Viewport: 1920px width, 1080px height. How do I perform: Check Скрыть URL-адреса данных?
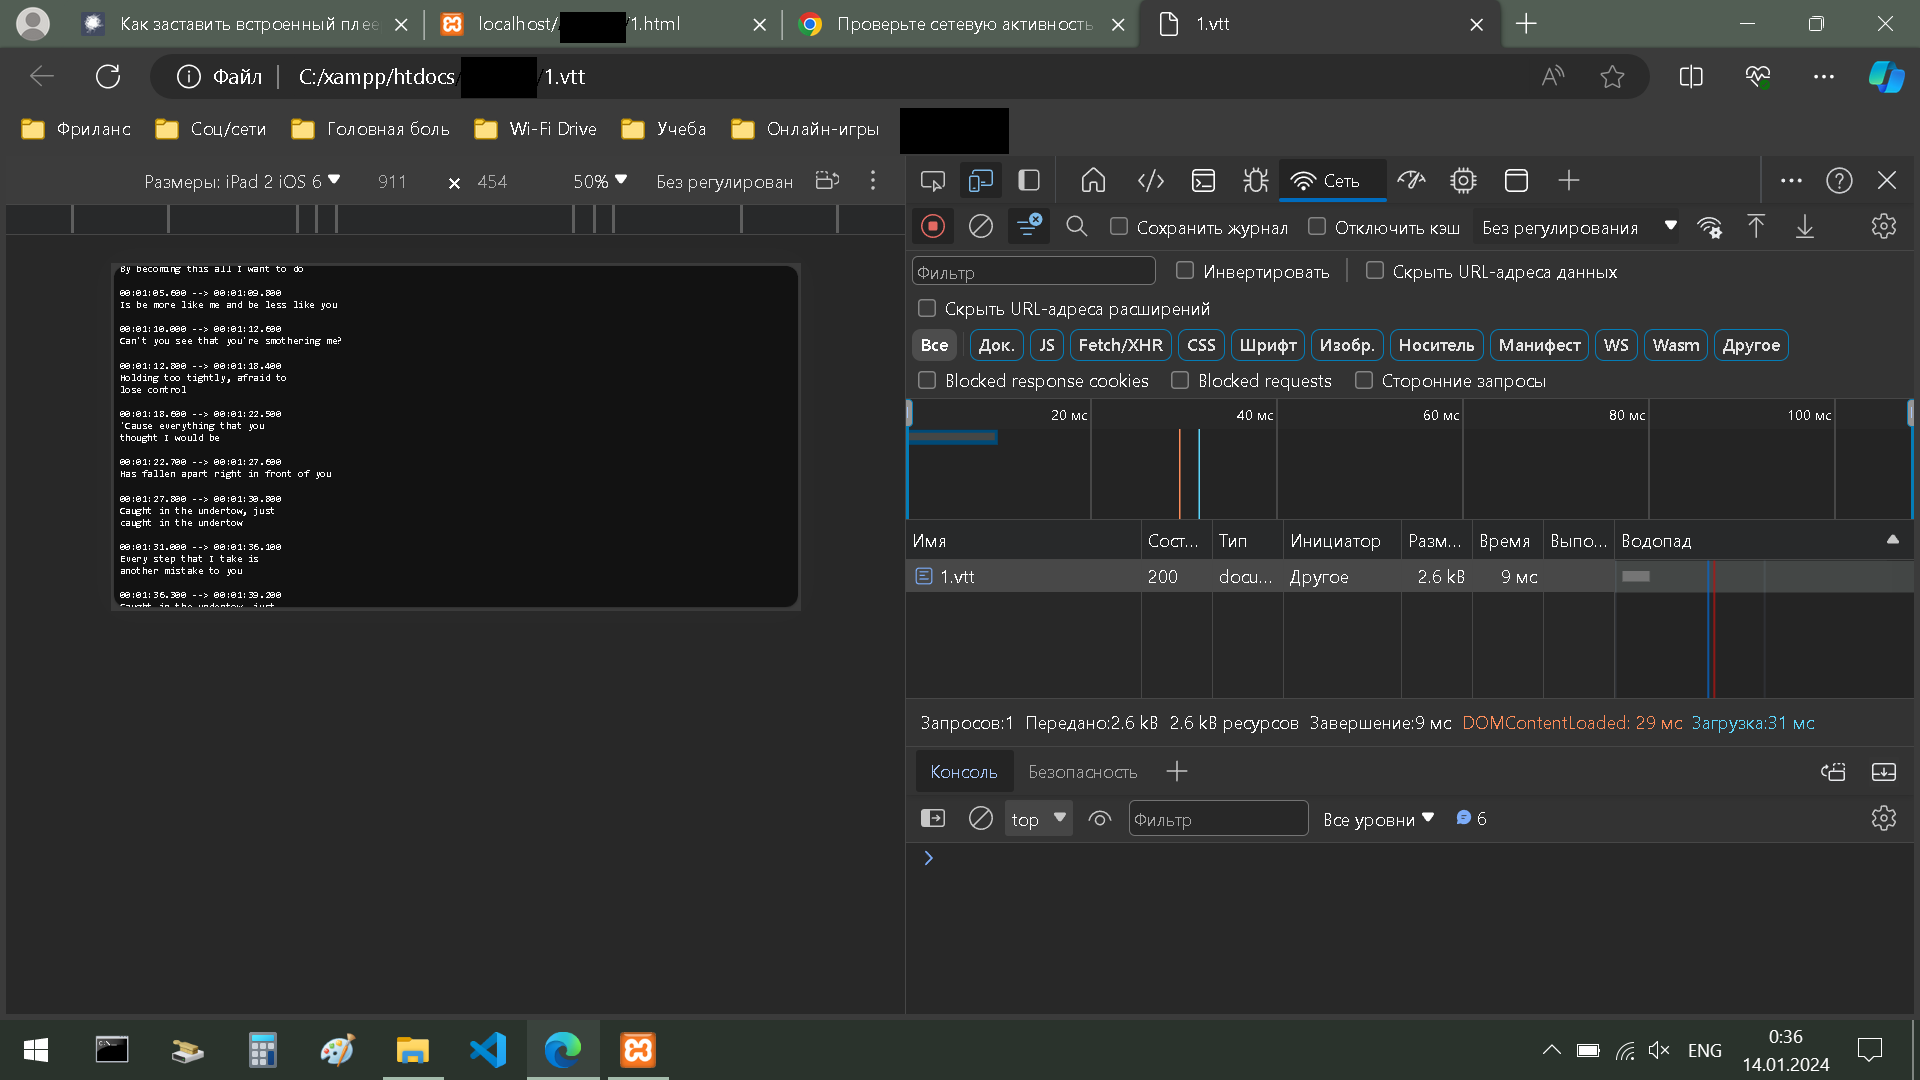(1375, 270)
